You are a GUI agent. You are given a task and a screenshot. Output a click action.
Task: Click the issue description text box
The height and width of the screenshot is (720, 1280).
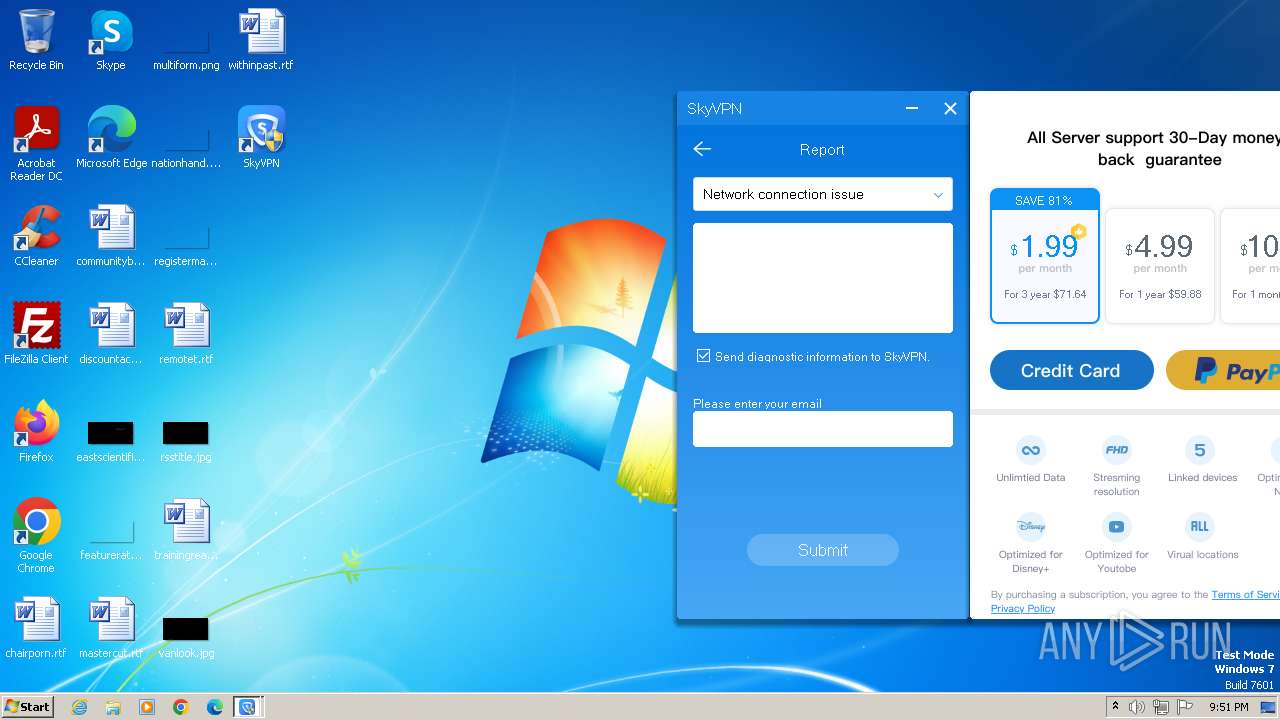tap(822, 277)
